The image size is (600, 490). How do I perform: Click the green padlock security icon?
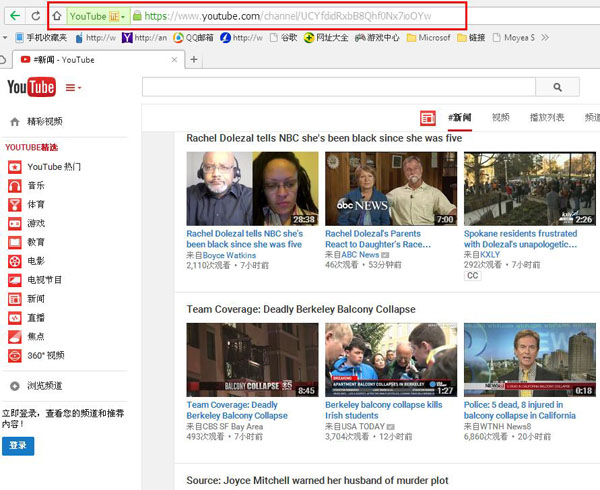pyautogui.click(x=137, y=16)
